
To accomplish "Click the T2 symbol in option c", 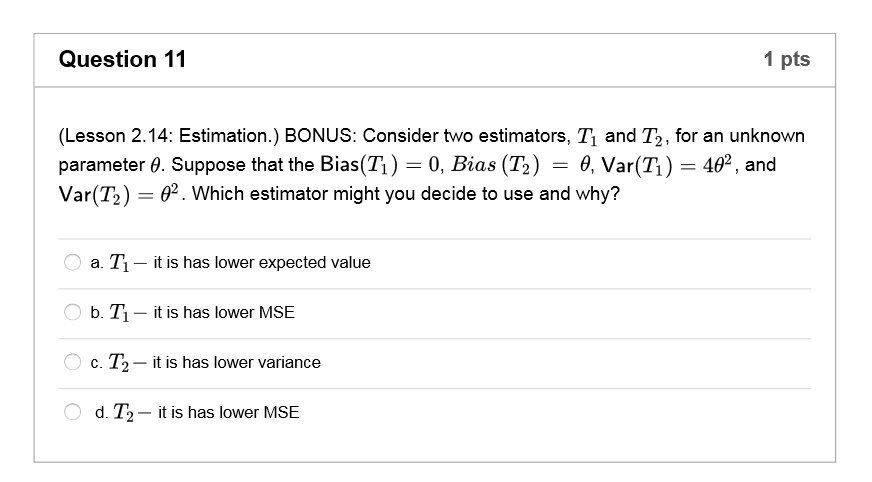I will [118, 362].
